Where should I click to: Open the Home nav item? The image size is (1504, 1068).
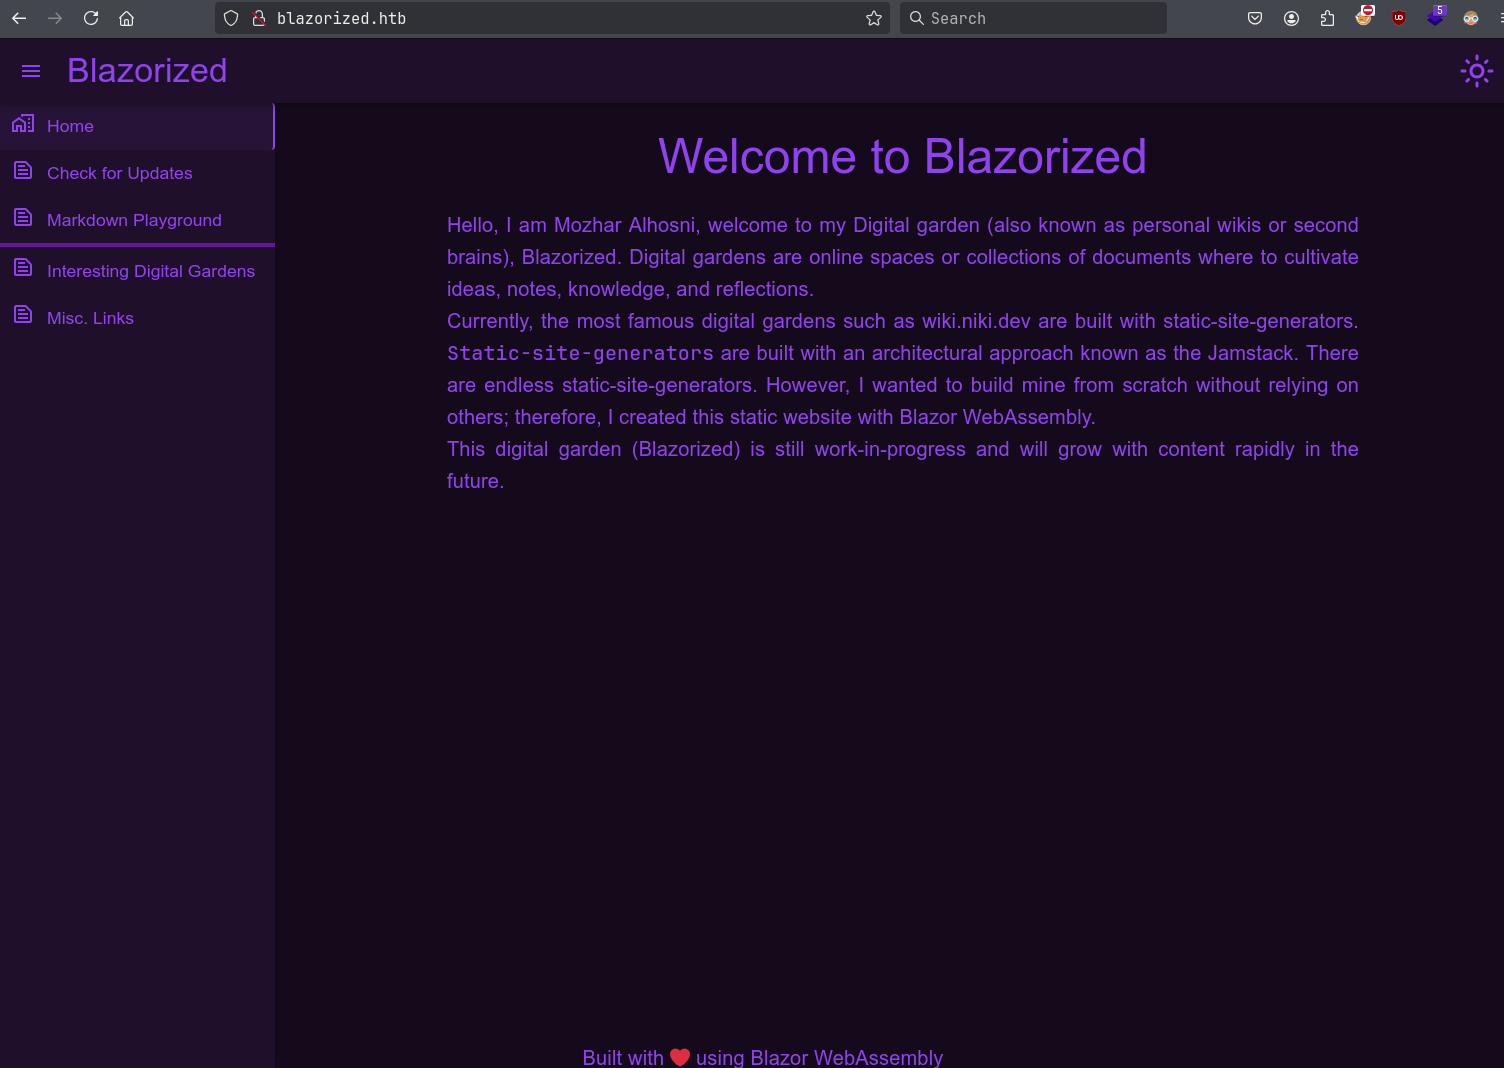click(x=137, y=126)
